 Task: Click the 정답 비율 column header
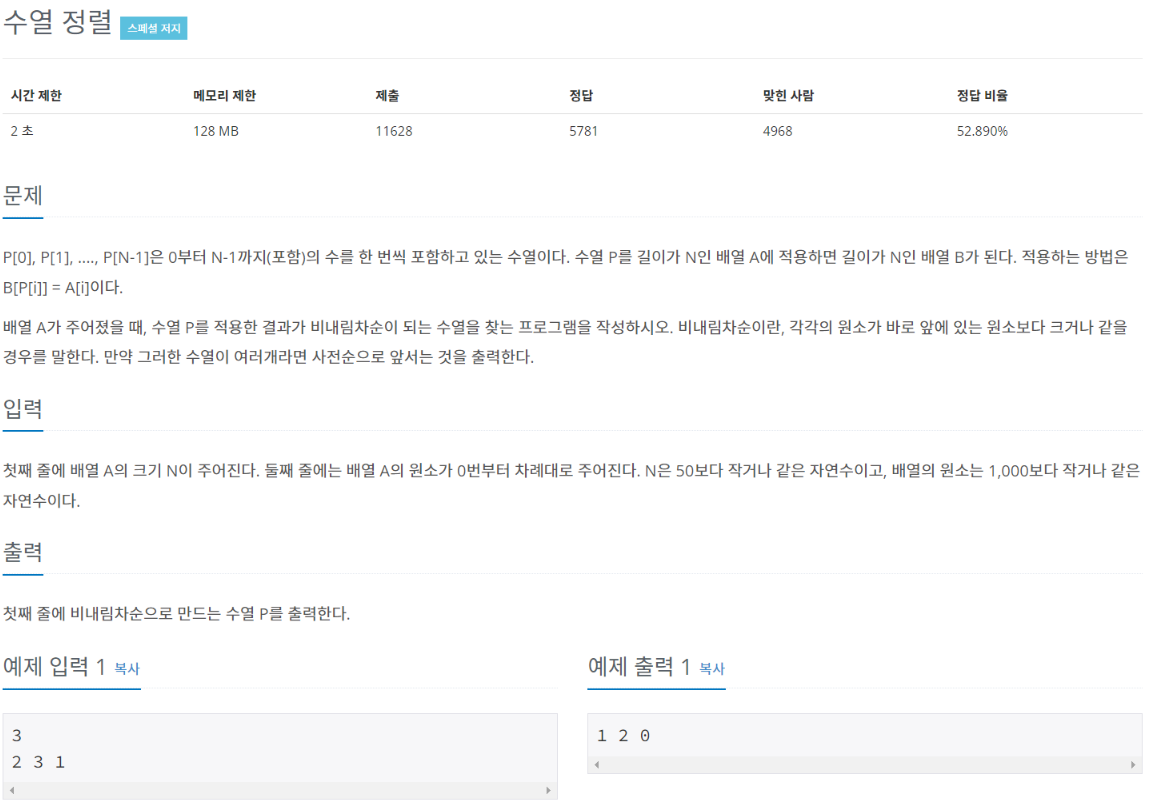(982, 95)
